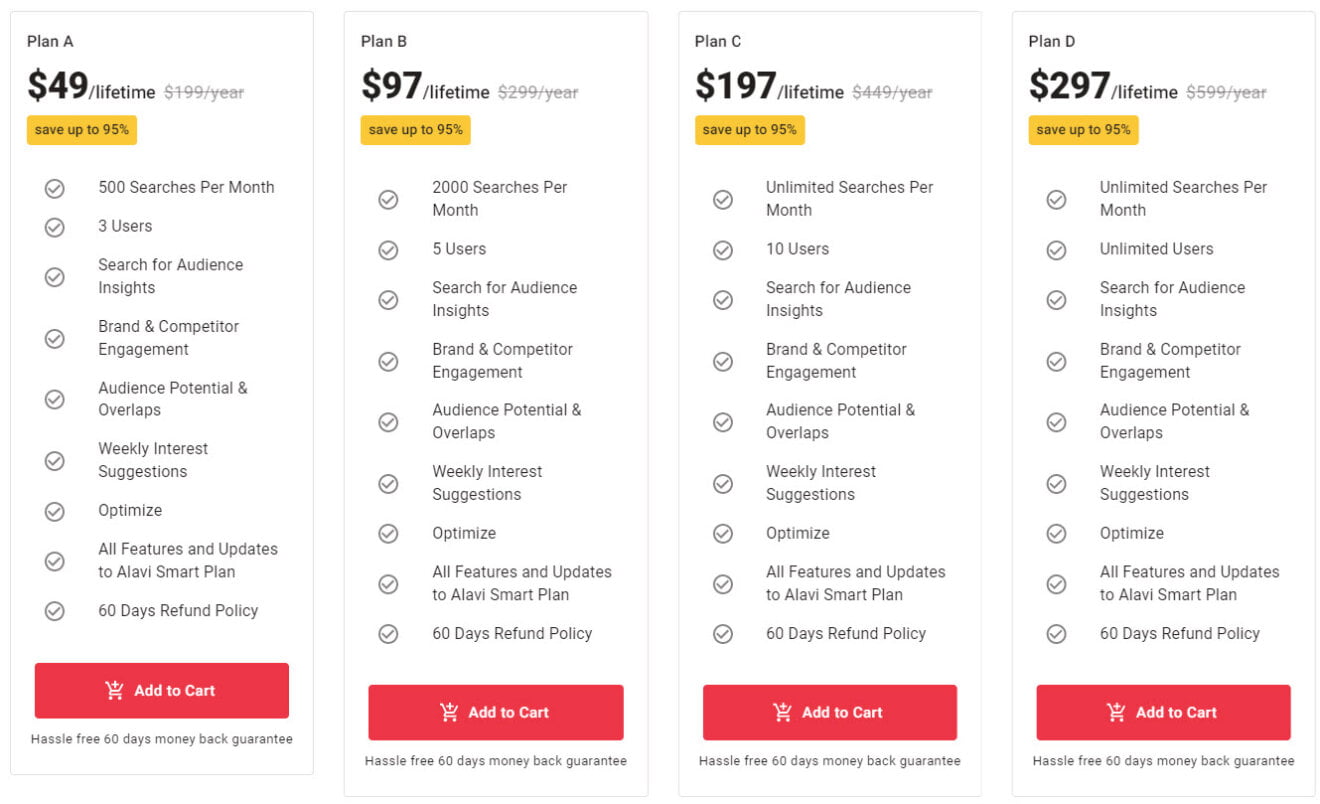This screenshot has height=804, width=1320.
Task: Click the Plan C title heading
Action: (718, 41)
